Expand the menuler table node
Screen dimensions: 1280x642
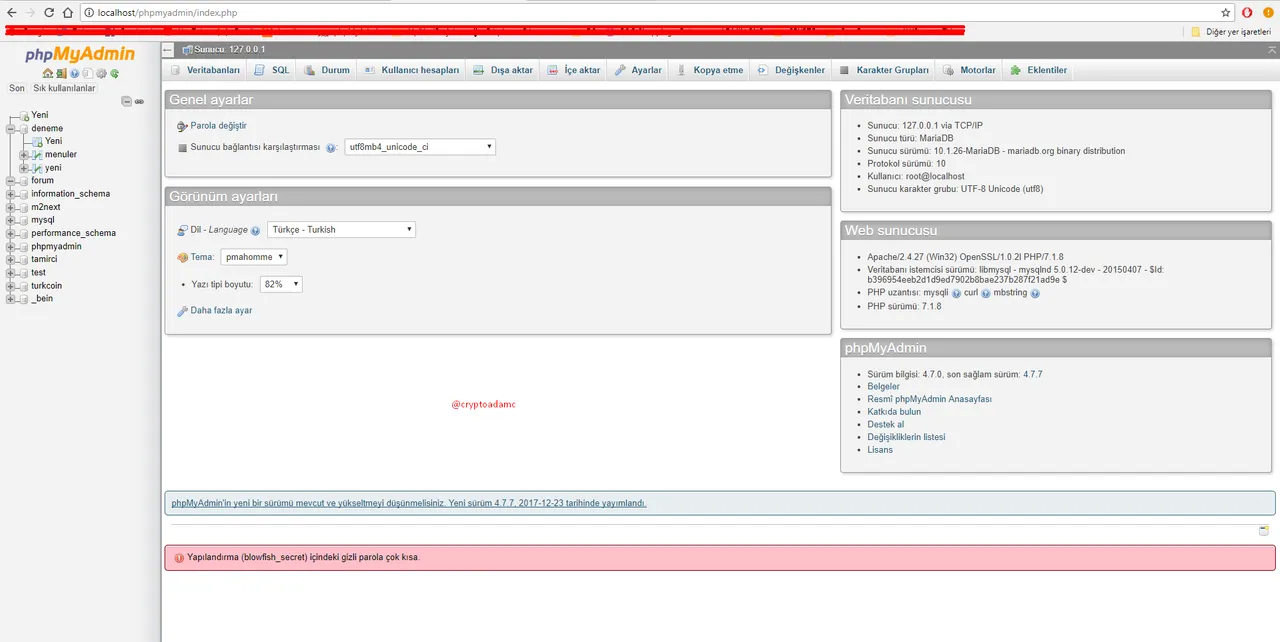point(24,155)
